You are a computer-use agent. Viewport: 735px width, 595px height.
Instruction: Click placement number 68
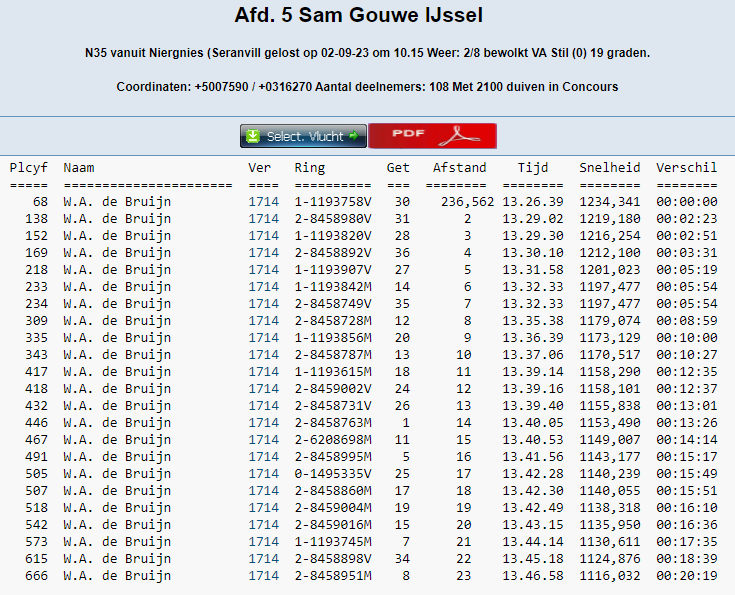40,202
